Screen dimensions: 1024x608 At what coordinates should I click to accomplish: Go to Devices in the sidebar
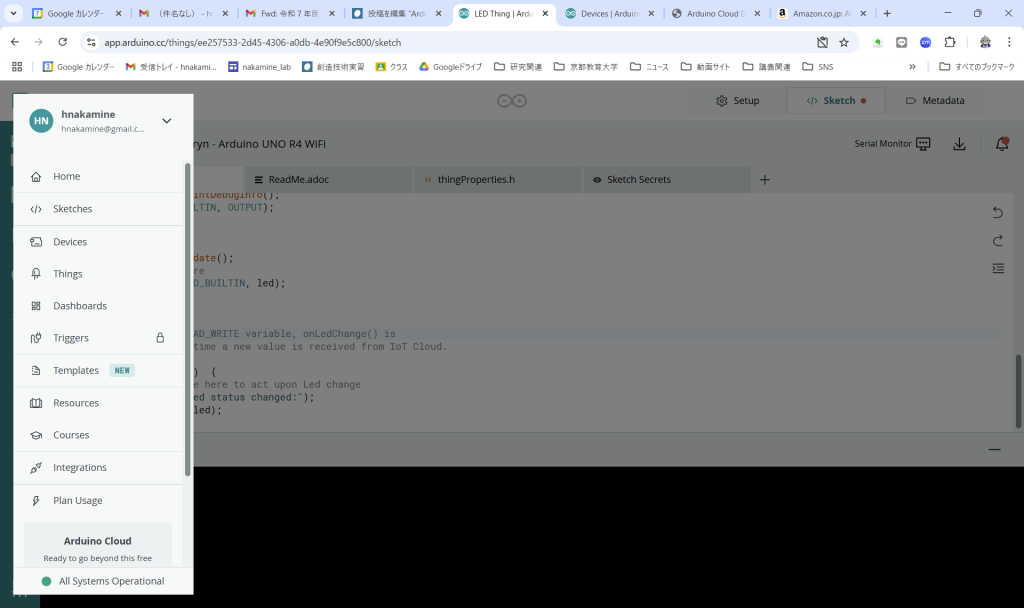[x=70, y=242]
